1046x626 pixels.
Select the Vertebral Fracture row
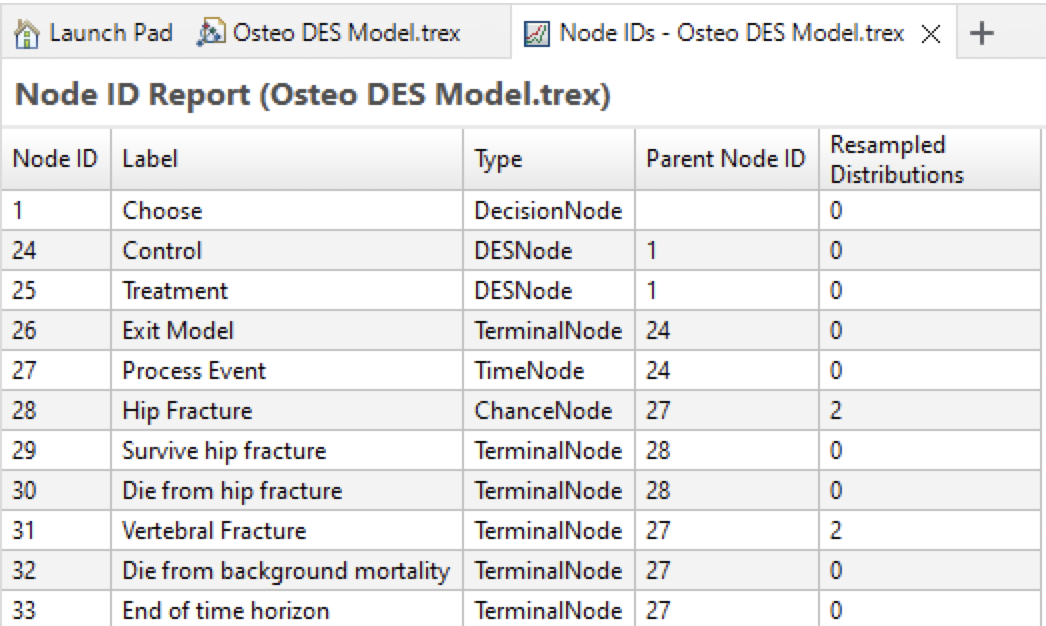point(300,530)
